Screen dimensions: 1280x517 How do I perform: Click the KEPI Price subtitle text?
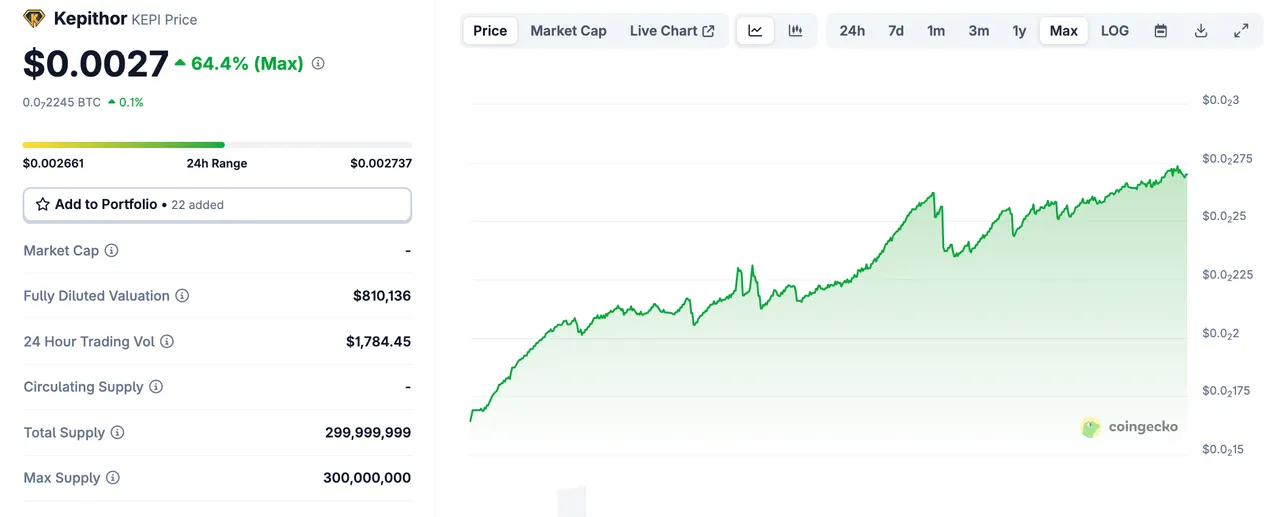pos(165,19)
